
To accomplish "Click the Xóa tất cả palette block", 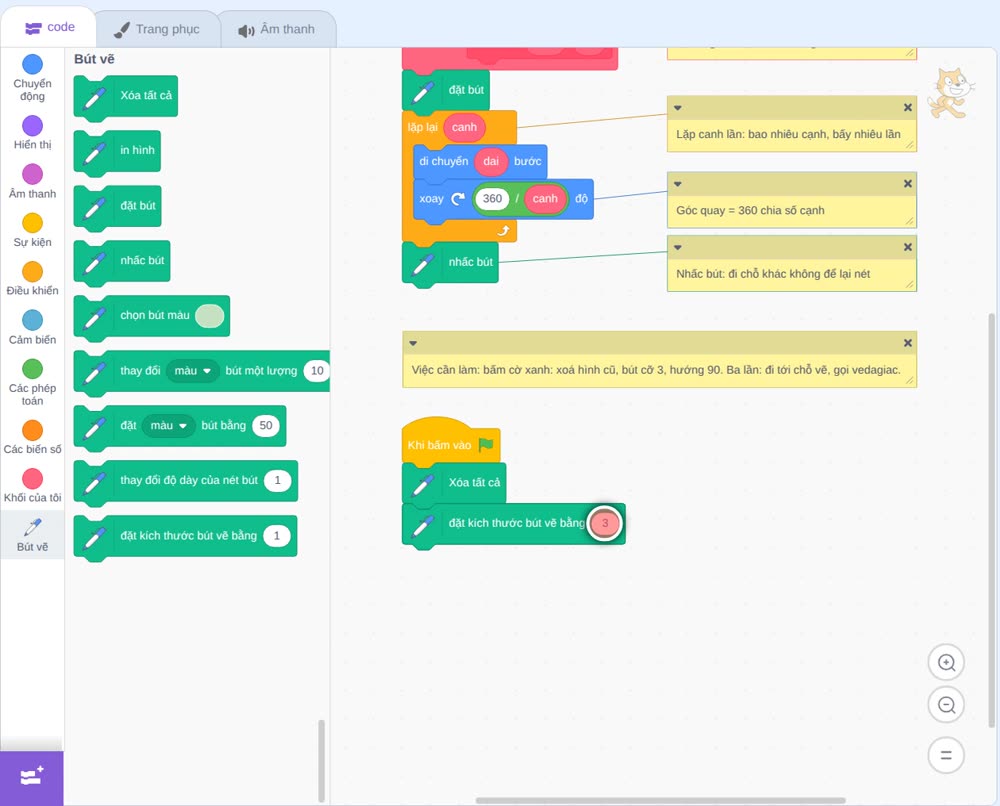I will (x=126, y=96).
